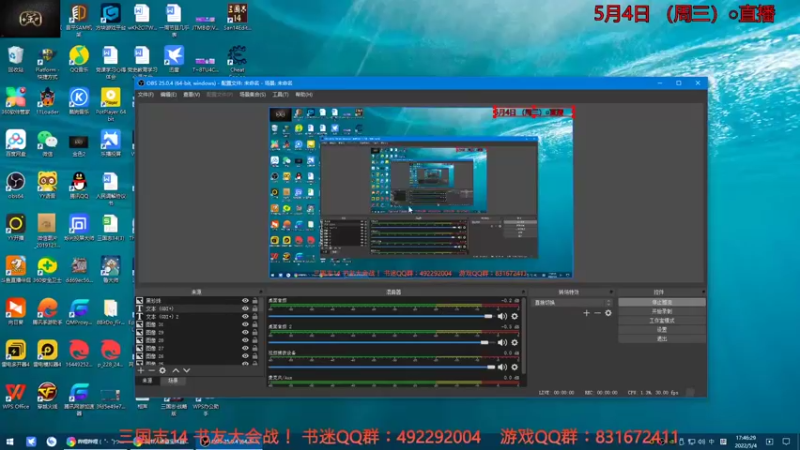Image resolution: width=800 pixels, height=450 pixels.
Task: Remove the selected source with the minus icon under the sources list
Action: click(152, 370)
